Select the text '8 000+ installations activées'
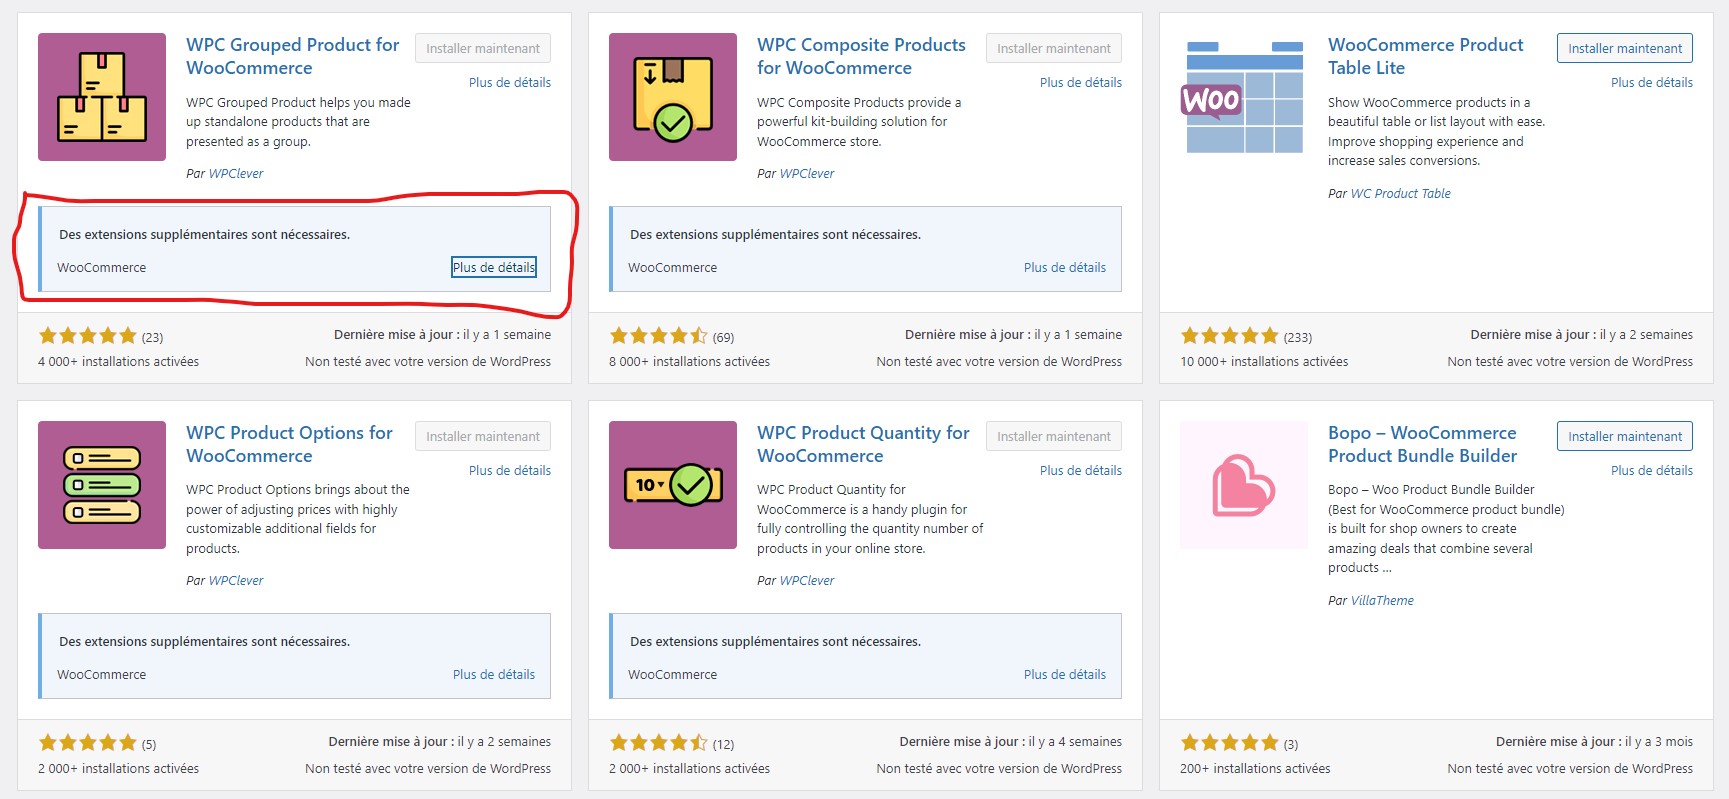The width and height of the screenshot is (1729, 799). (x=689, y=361)
